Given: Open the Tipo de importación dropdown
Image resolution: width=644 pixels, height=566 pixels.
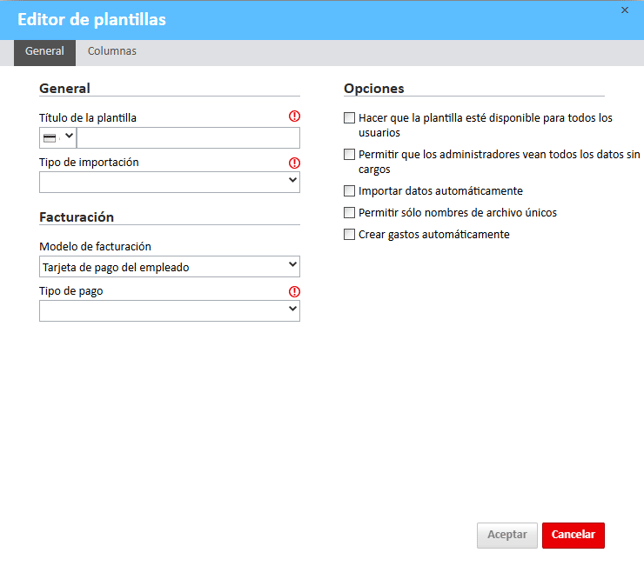Looking at the screenshot, I should click(169, 182).
